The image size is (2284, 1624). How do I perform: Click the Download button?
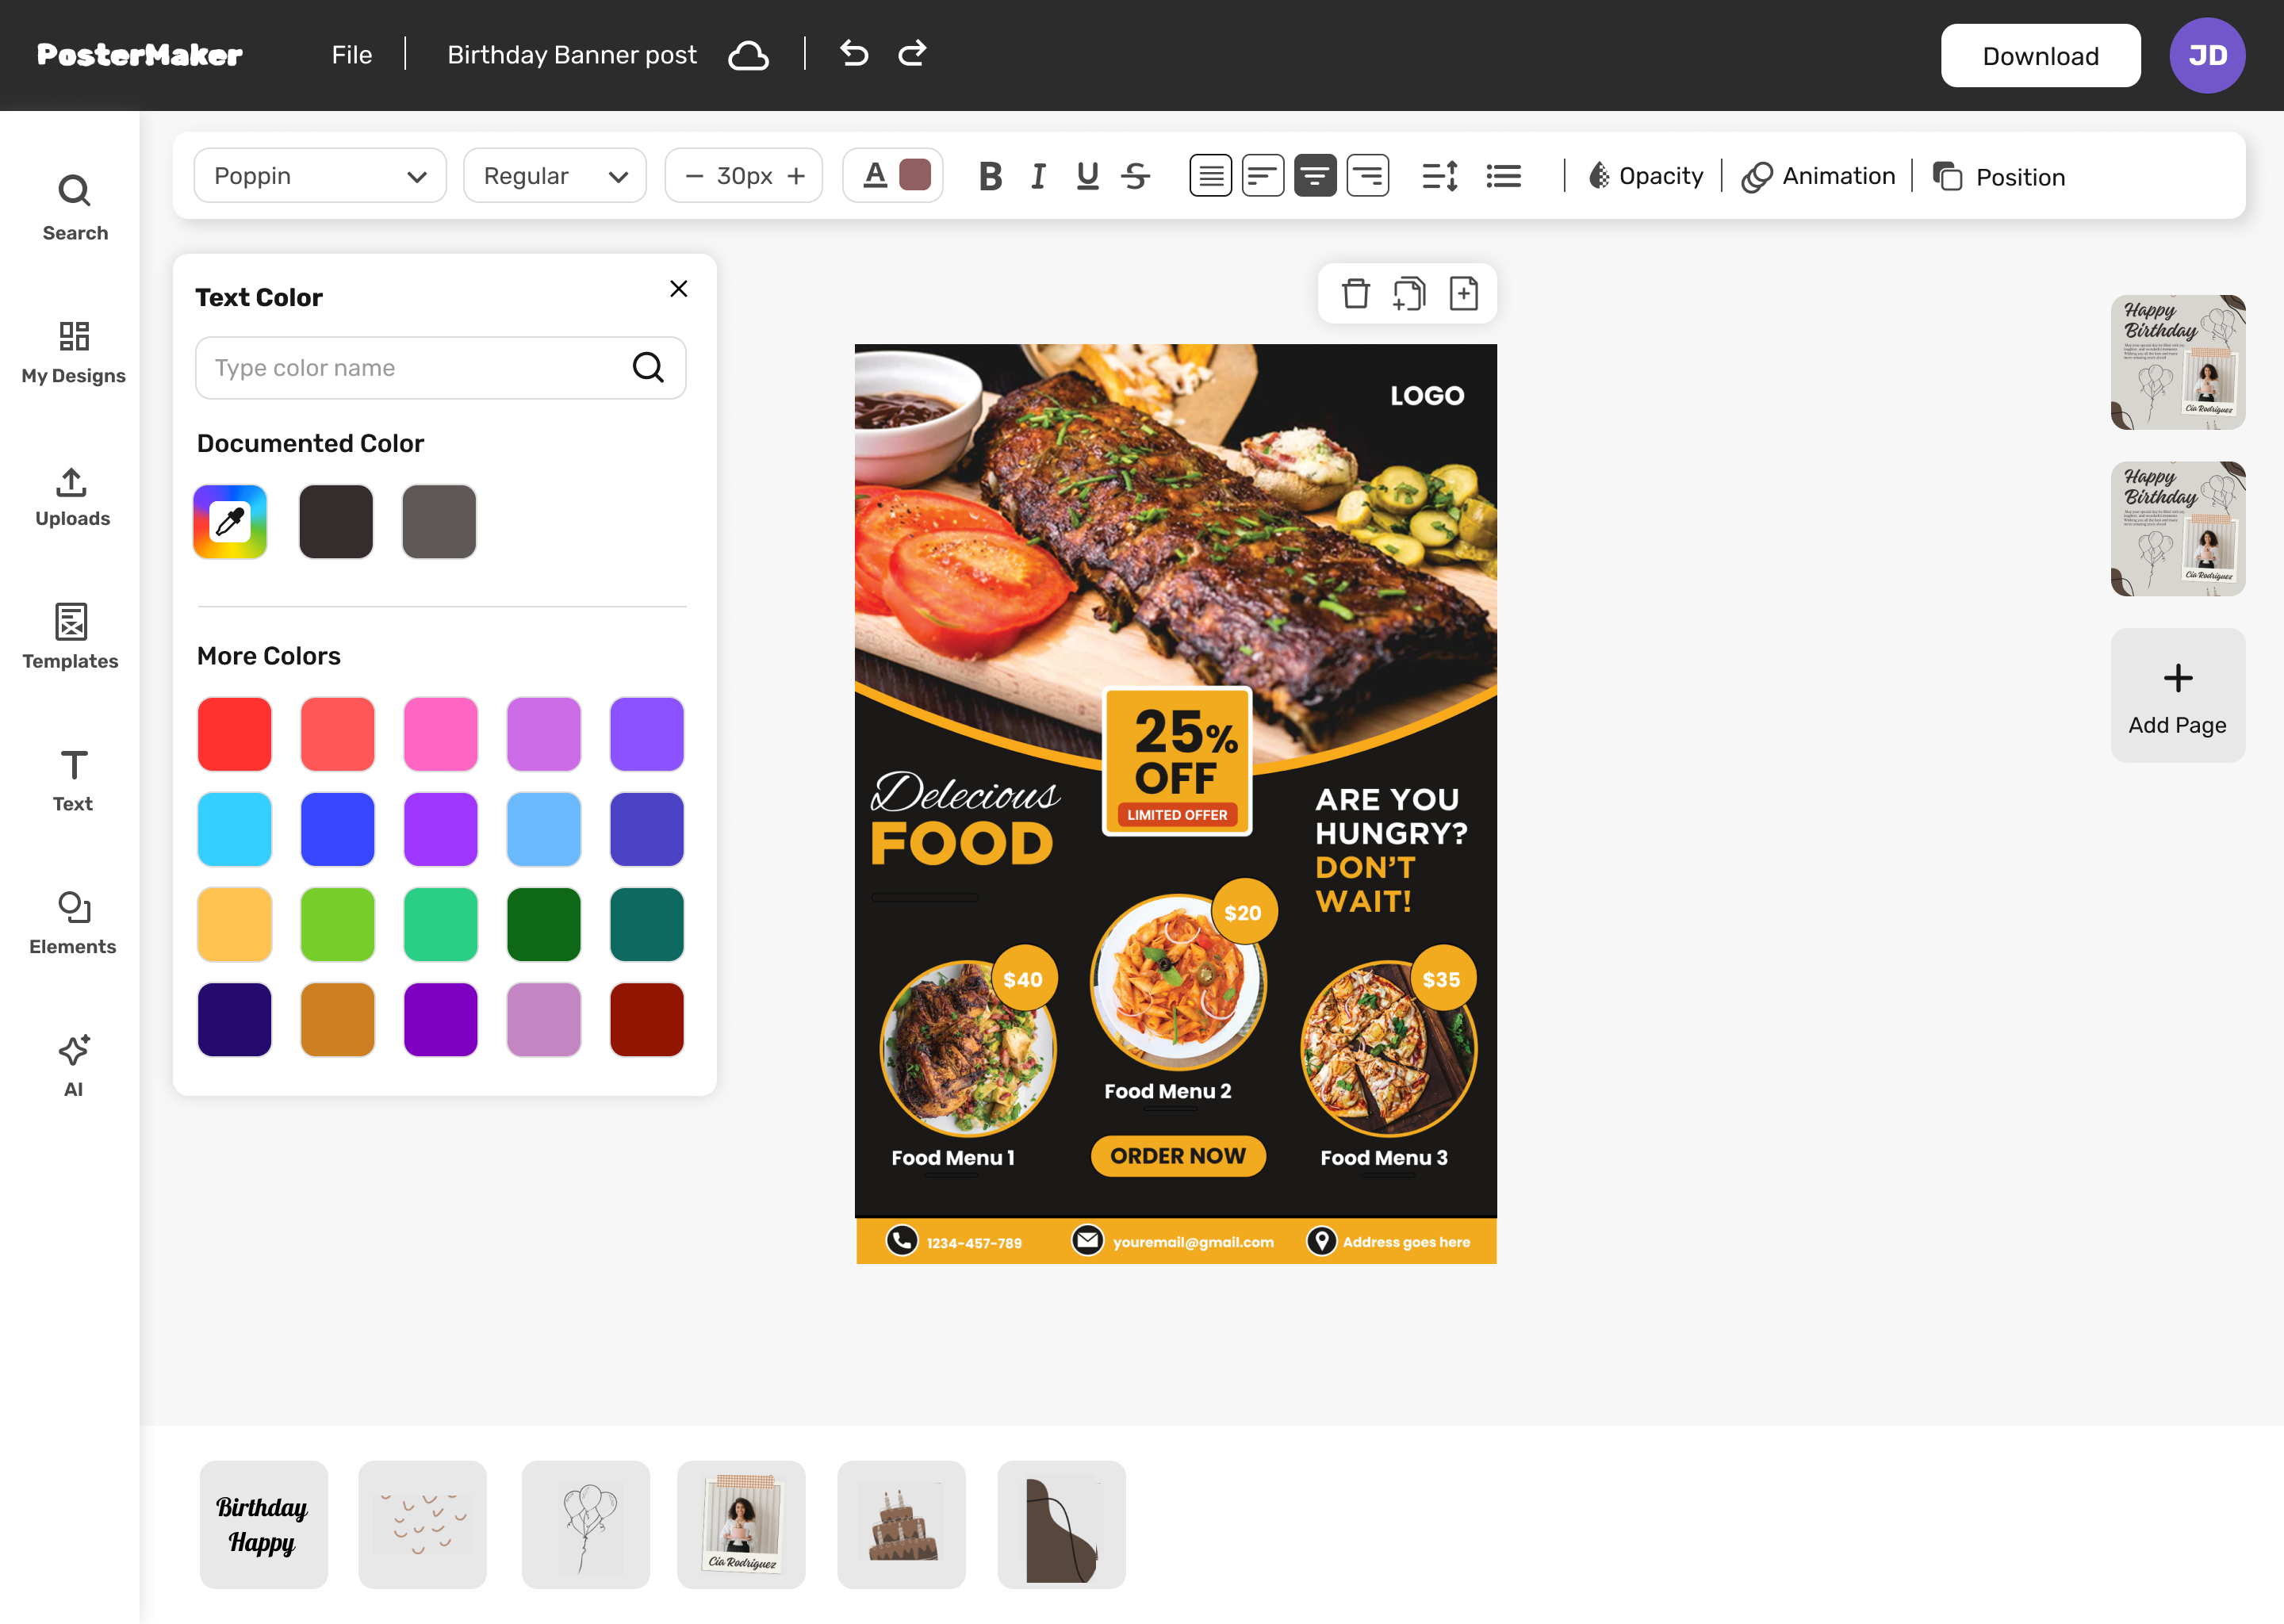click(x=2040, y=55)
